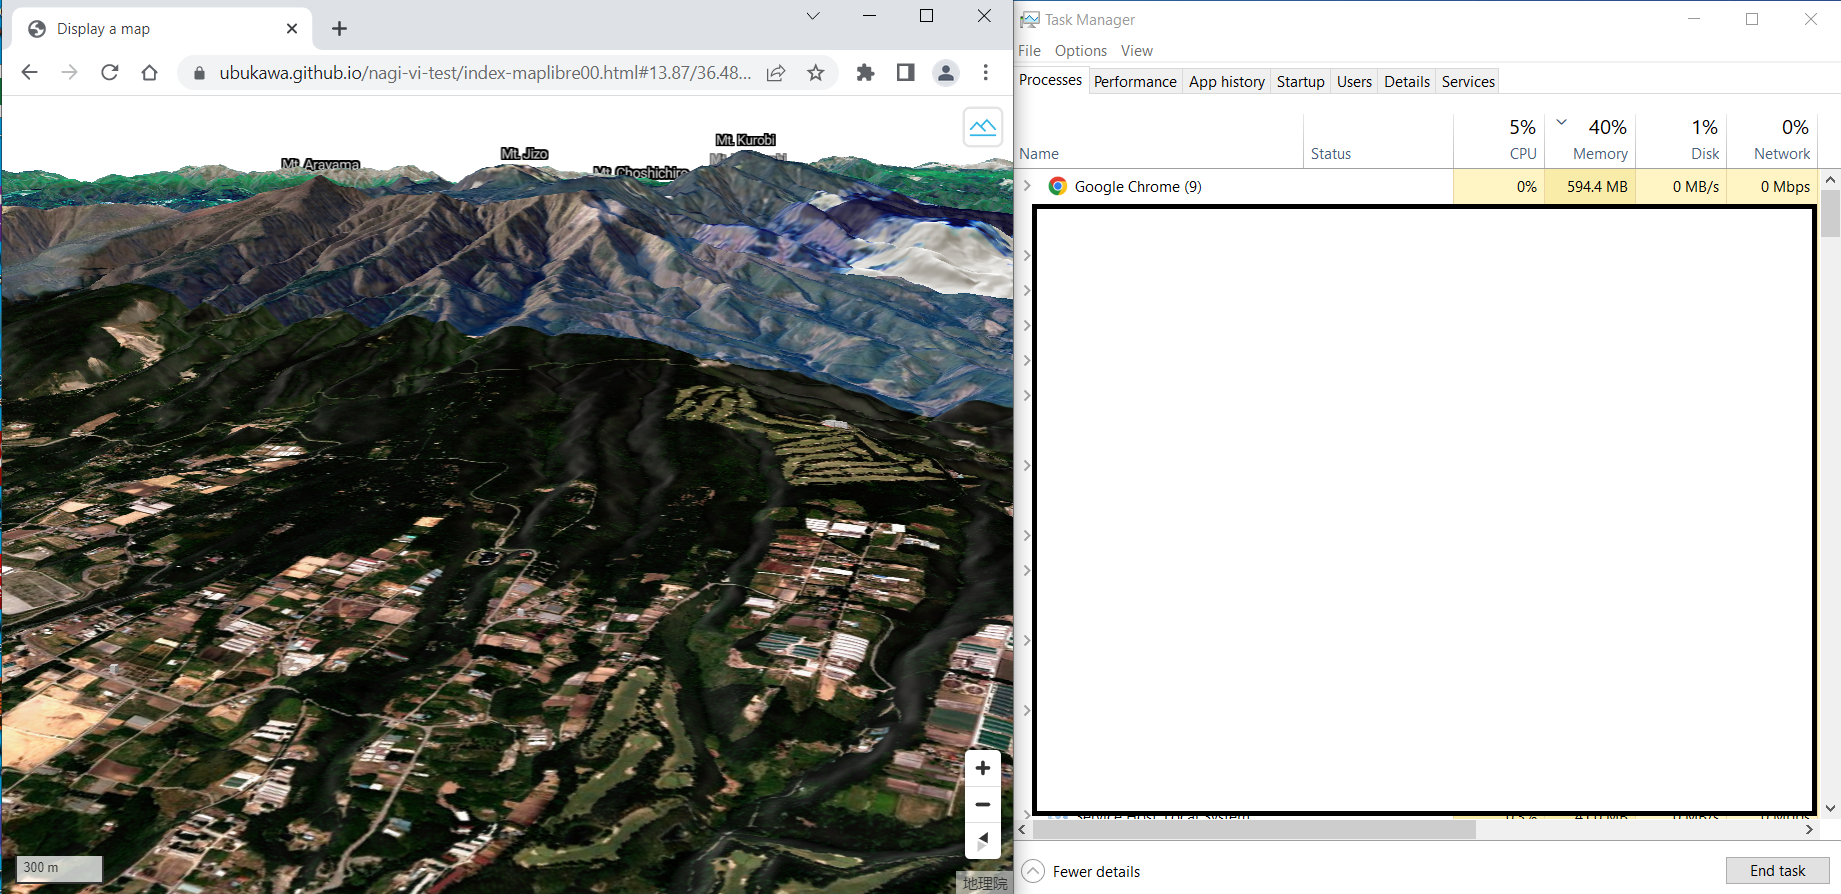Click the 300 m map scale bar
Viewport: 1841px width, 894px height.
[59, 868]
